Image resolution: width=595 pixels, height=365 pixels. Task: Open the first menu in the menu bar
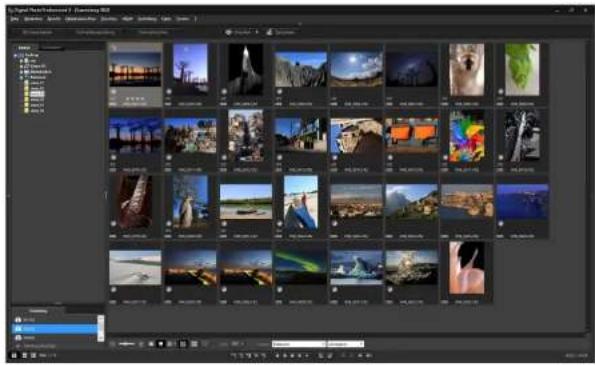coord(14,19)
